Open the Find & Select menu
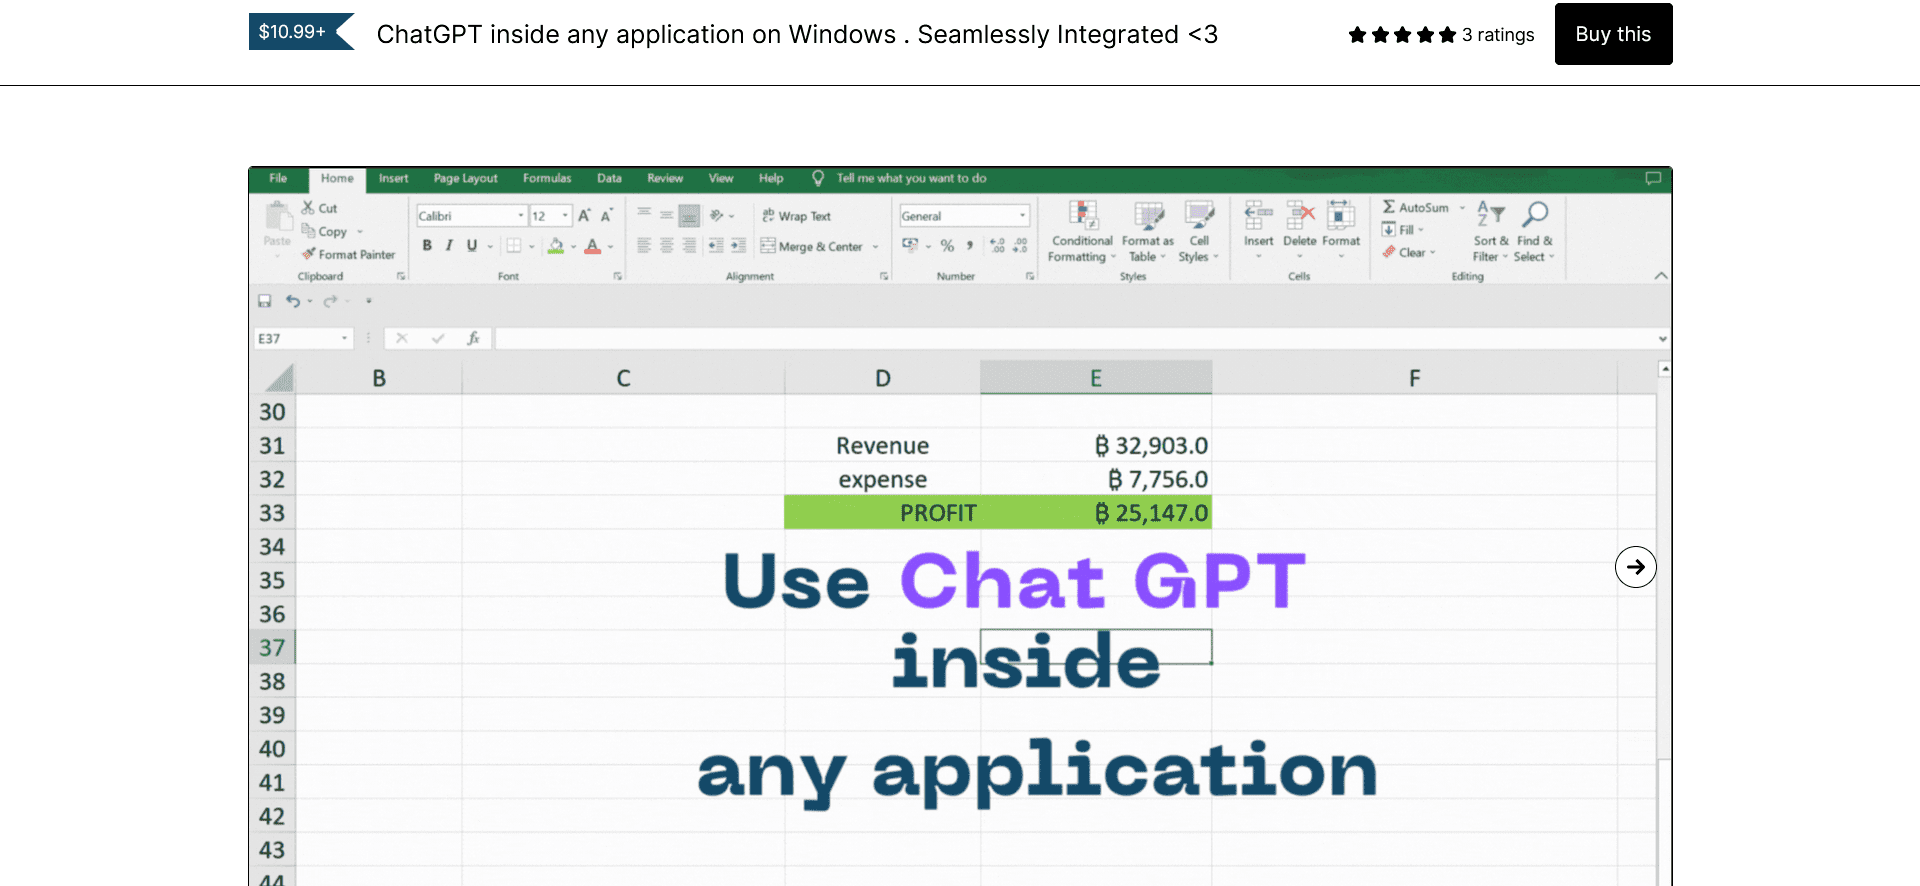This screenshot has height=886, width=1920. click(1535, 232)
